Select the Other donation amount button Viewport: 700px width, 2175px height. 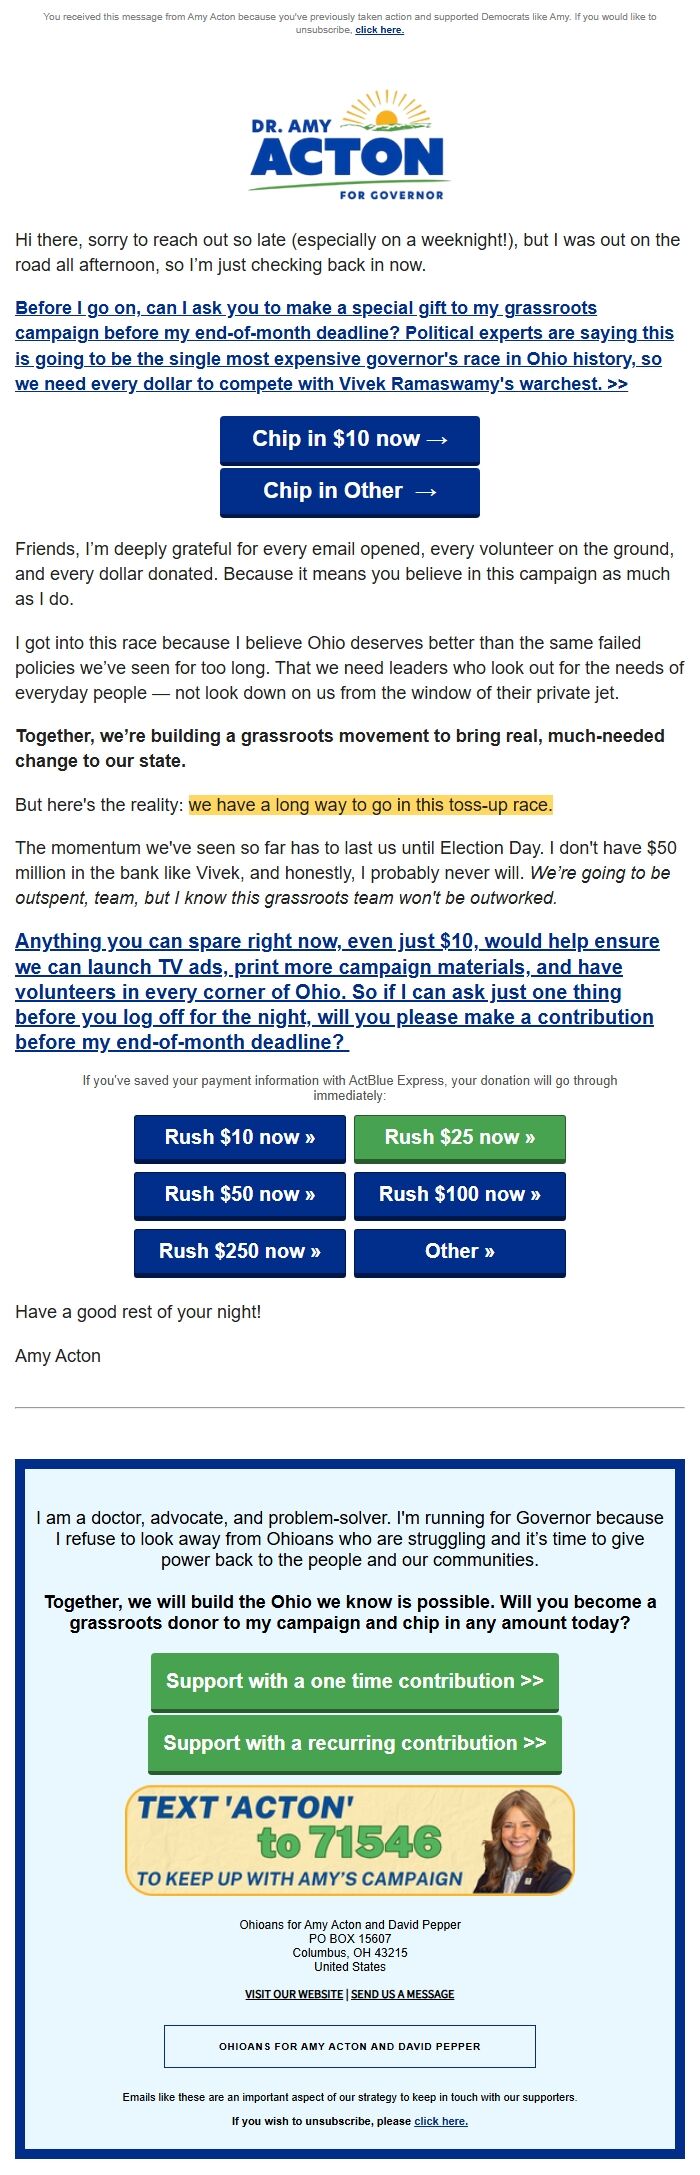tap(459, 1251)
